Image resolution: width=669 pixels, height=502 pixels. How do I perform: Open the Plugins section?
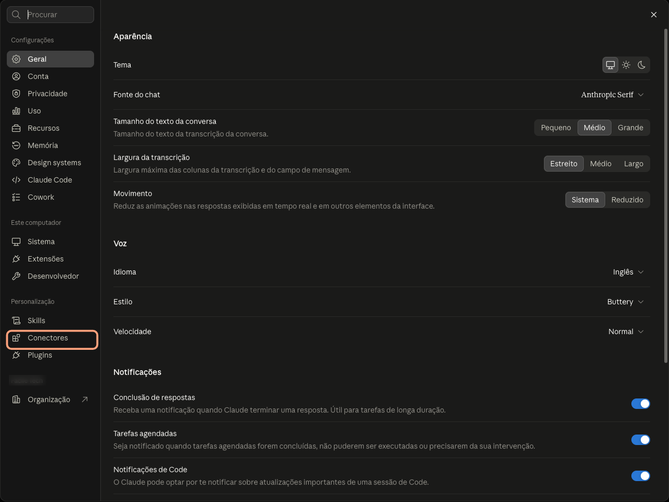click(50, 355)
